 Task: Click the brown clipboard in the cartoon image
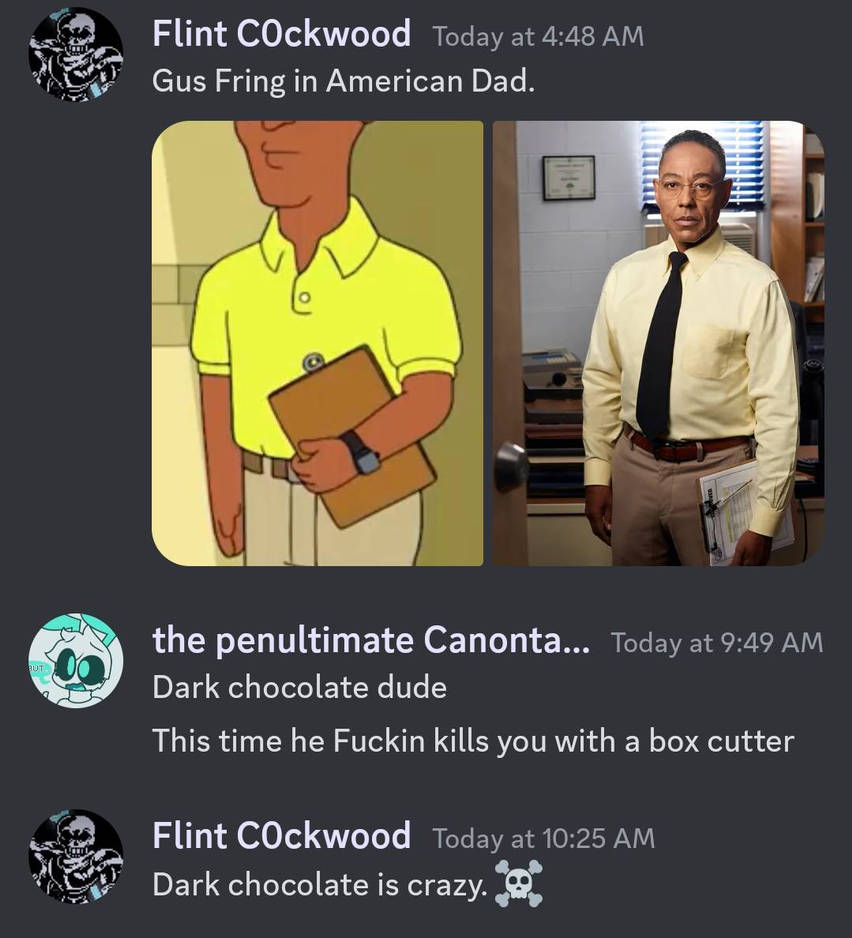coord(352,436)
